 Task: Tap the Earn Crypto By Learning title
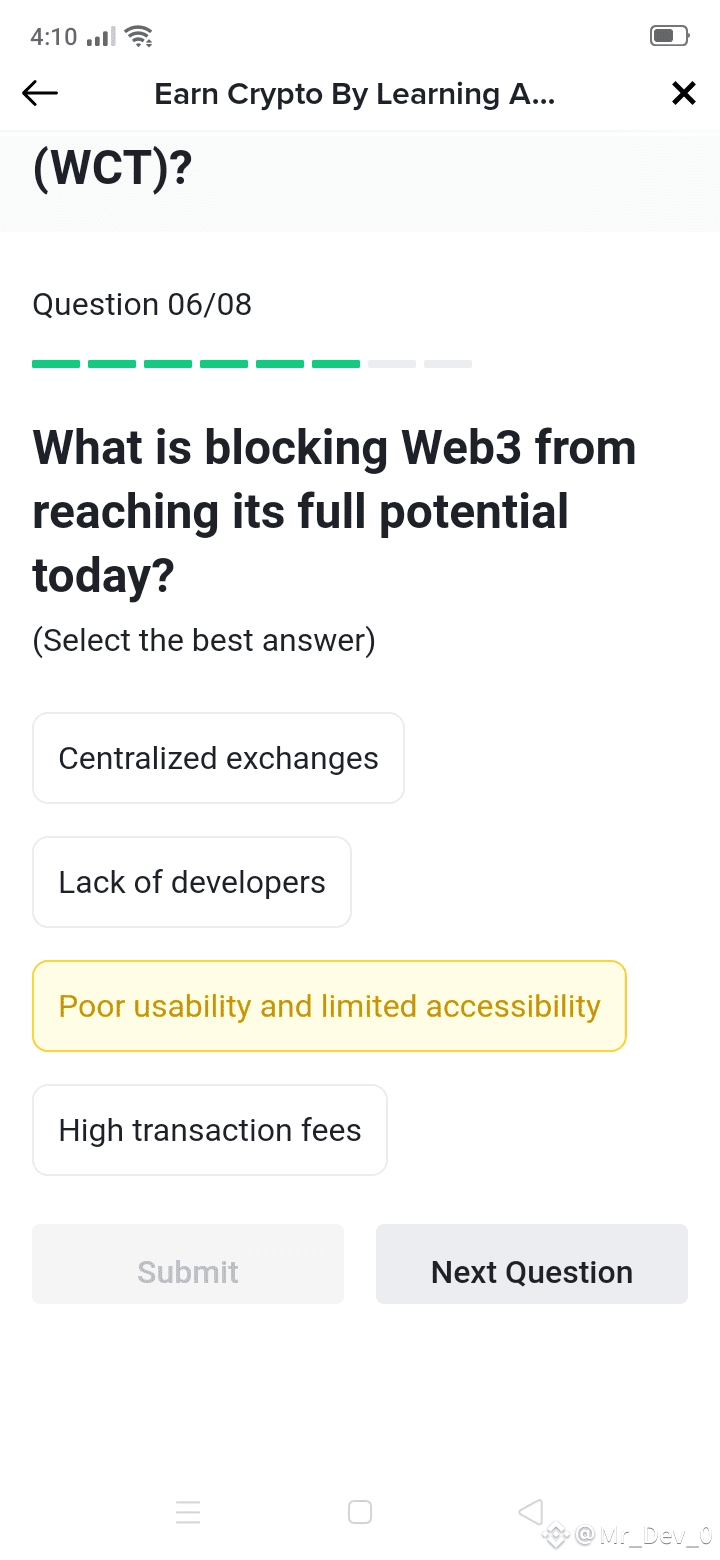coord(355,94)
